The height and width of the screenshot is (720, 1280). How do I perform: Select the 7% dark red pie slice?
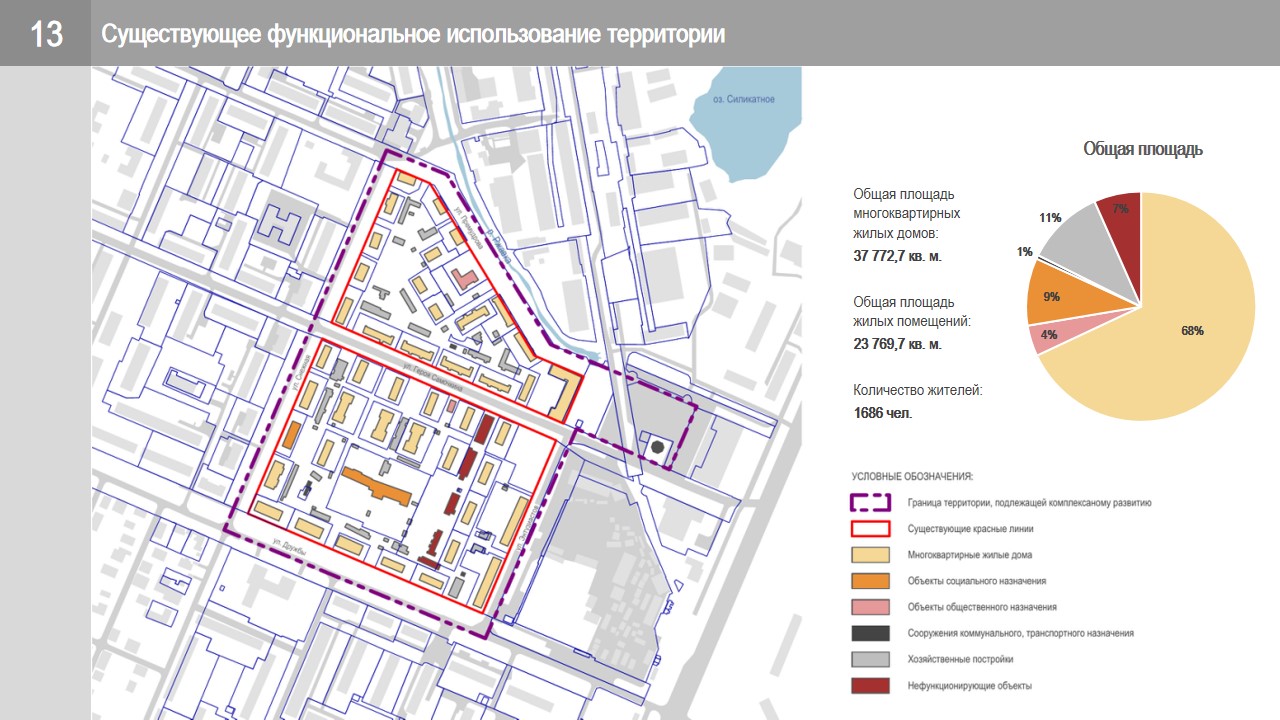[x=1122, y=215]
